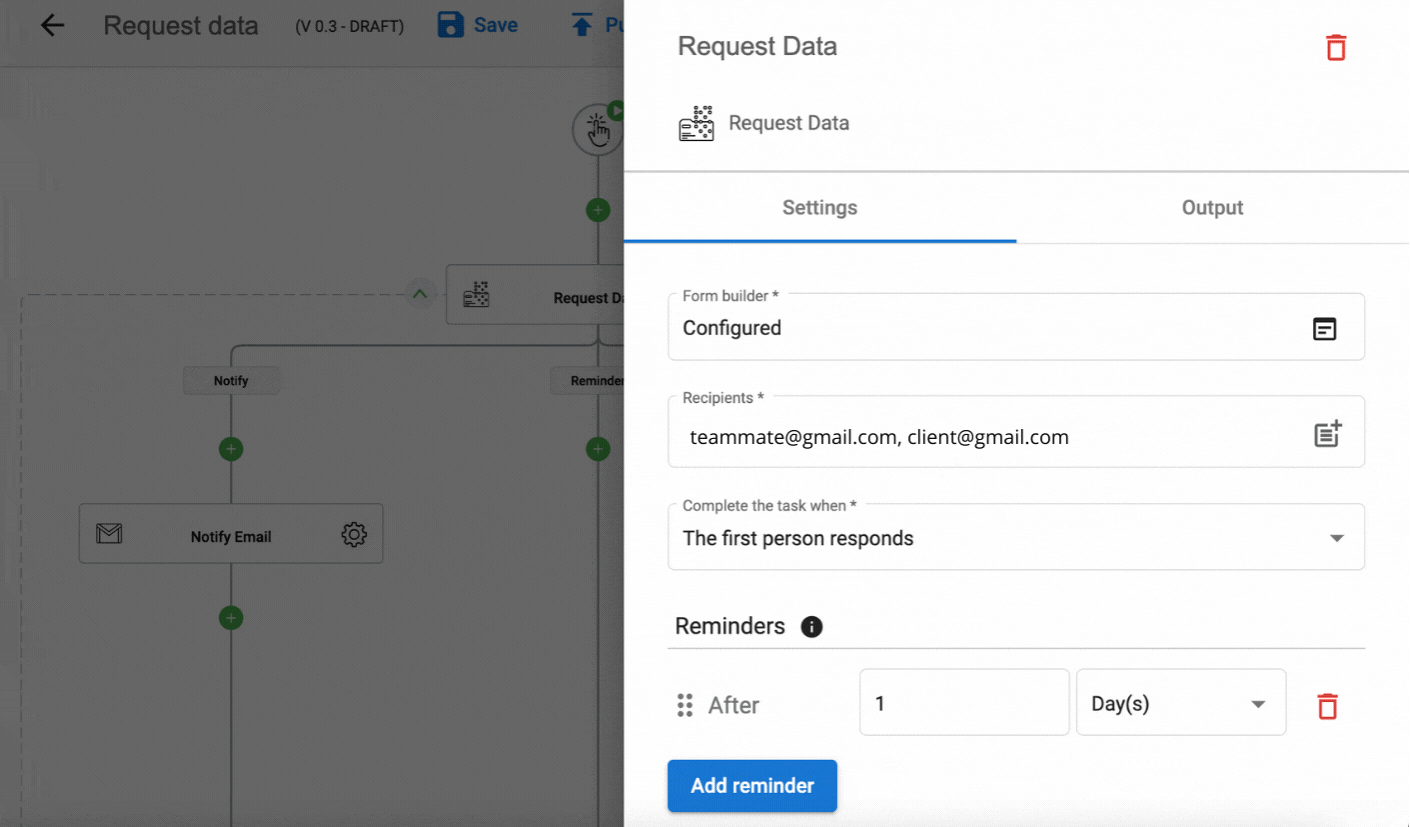Click the reminder number field showing 1
The width and height of the screenshot is (1410, 827).
(964, 703)
